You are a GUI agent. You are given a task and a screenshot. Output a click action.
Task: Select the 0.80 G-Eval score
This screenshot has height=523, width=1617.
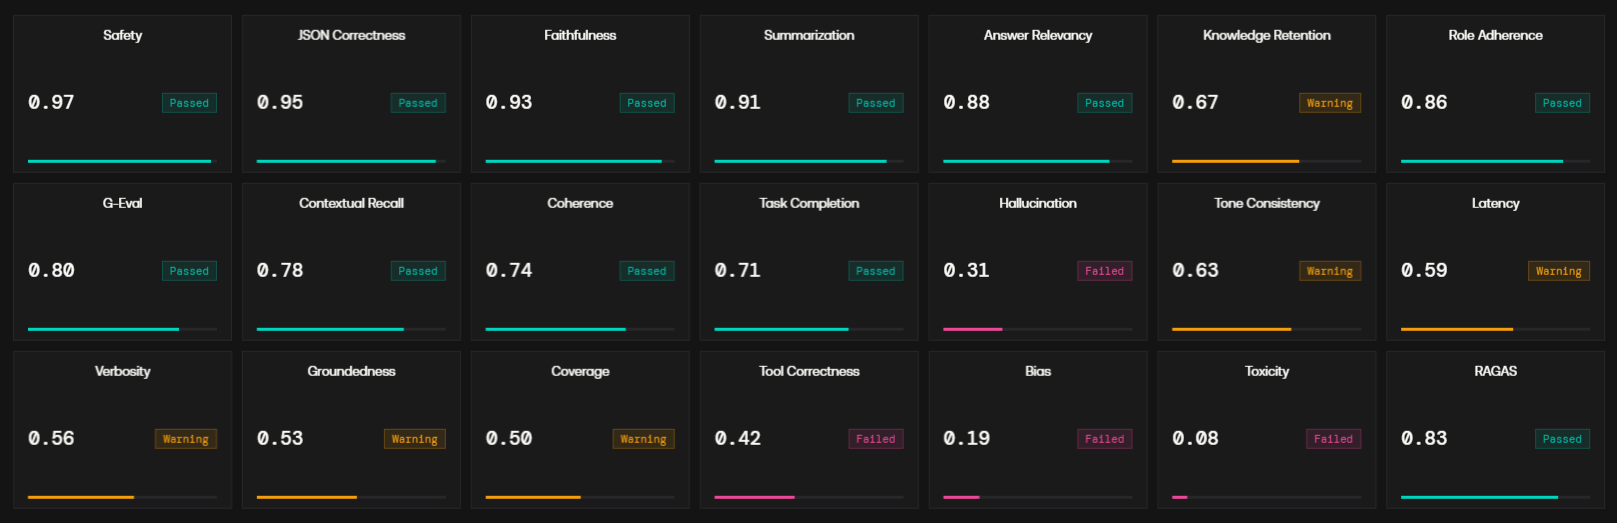(x=51, y=270)
